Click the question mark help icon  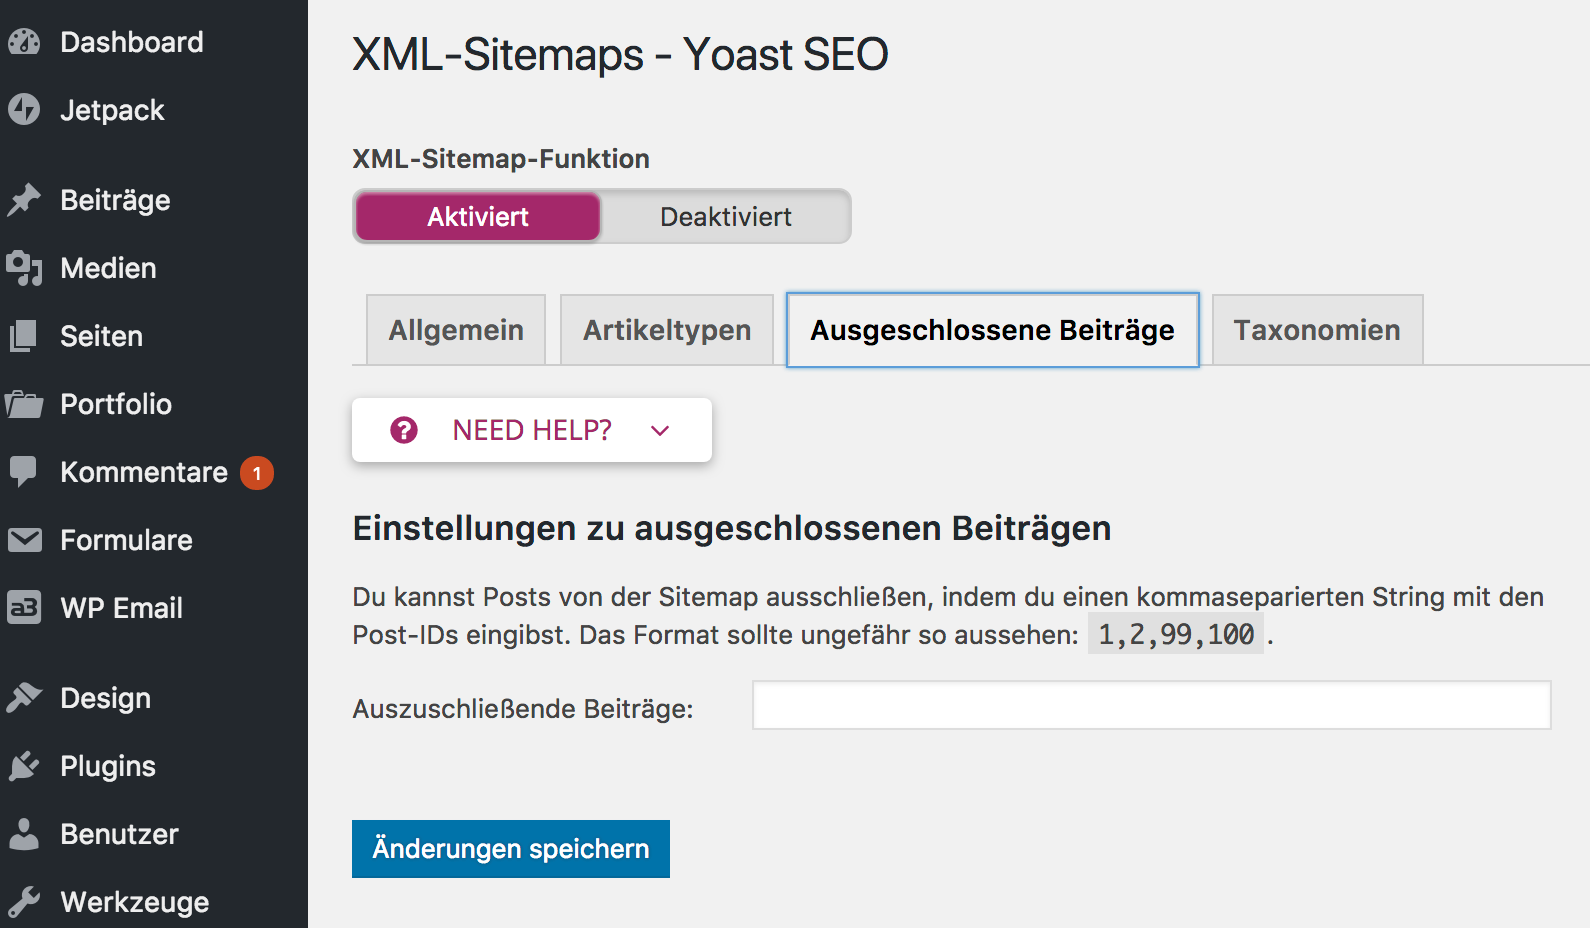[404, 430]
